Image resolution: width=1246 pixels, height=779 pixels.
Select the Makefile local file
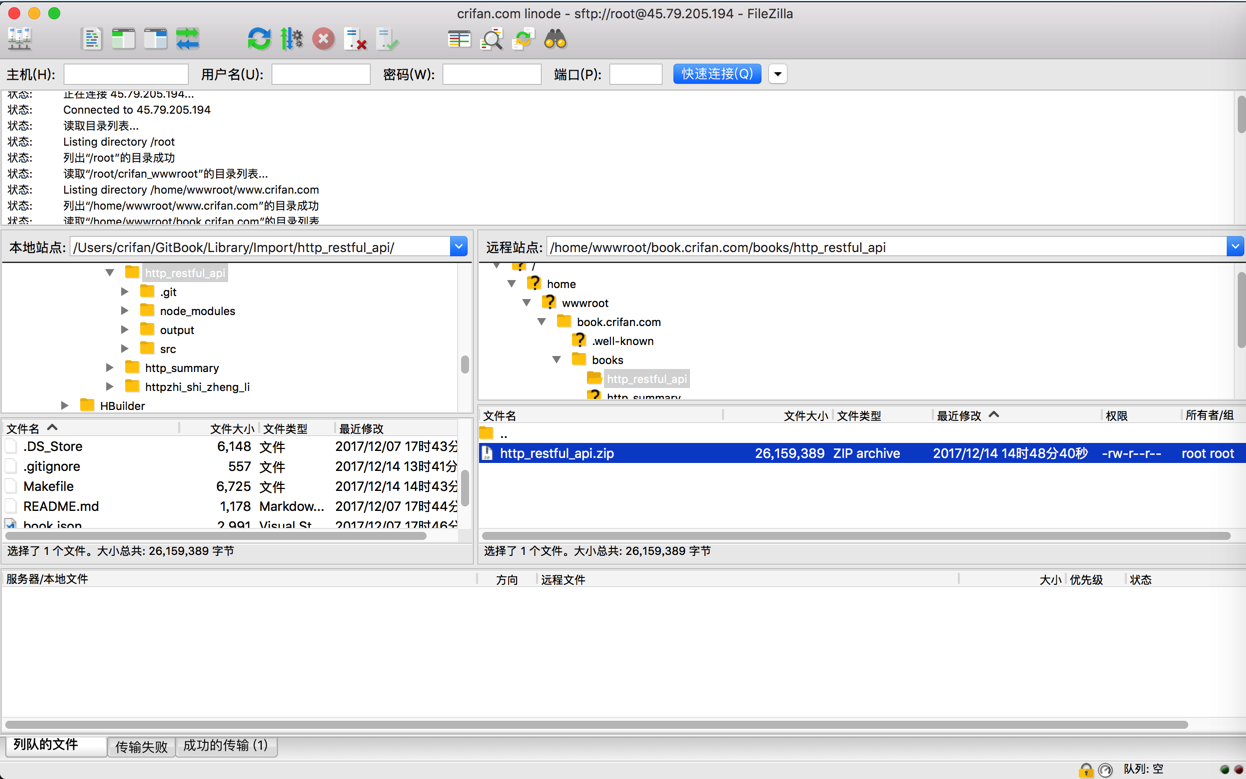click(48, 486)
